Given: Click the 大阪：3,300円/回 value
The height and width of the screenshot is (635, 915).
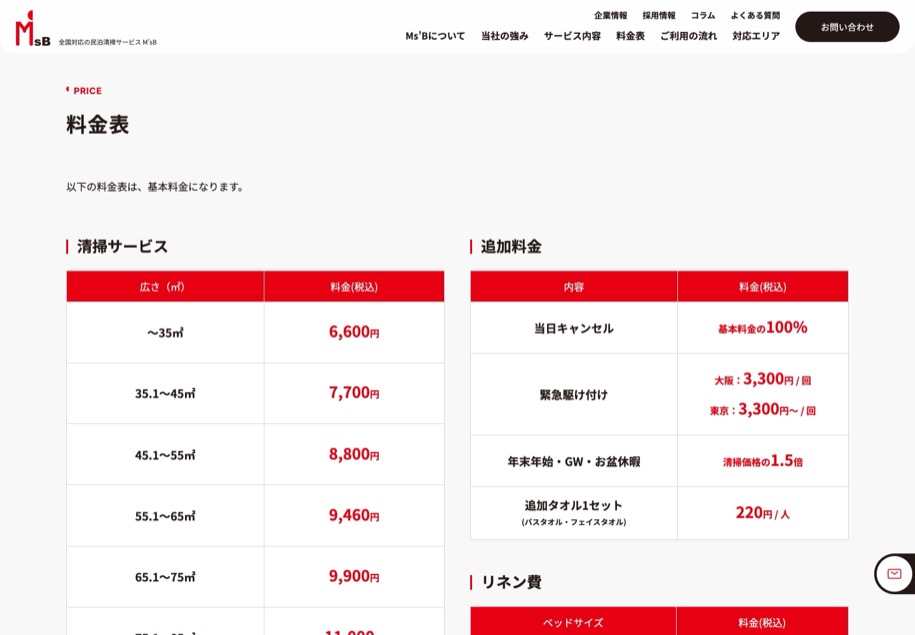Looking at the screenshot, I should (x=762, y=379).
